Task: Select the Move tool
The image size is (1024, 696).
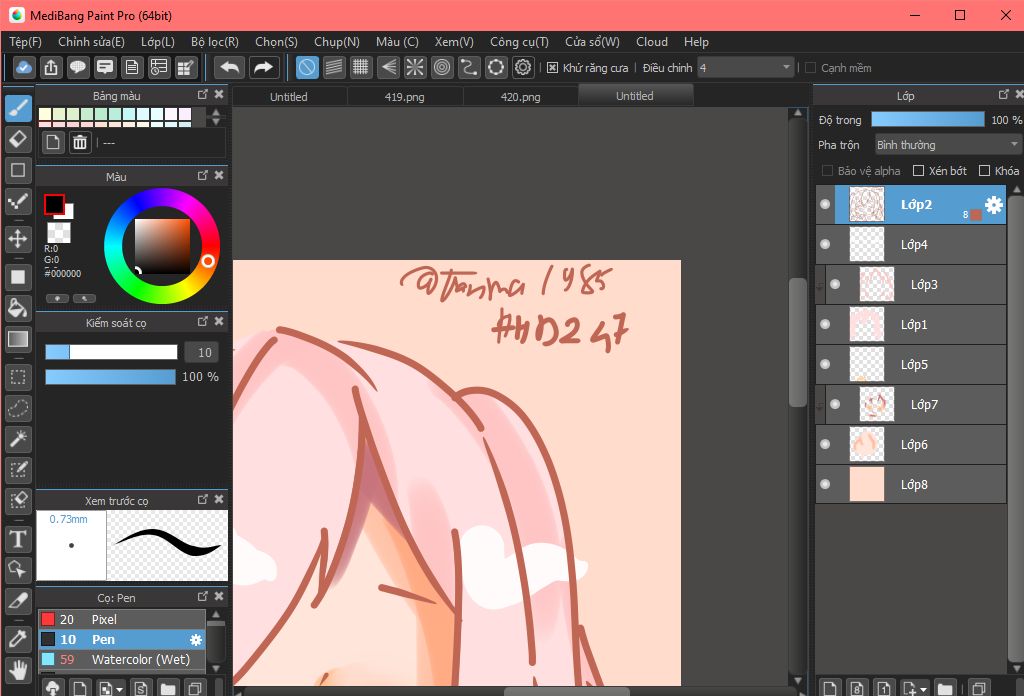Action: pos(18,239)
